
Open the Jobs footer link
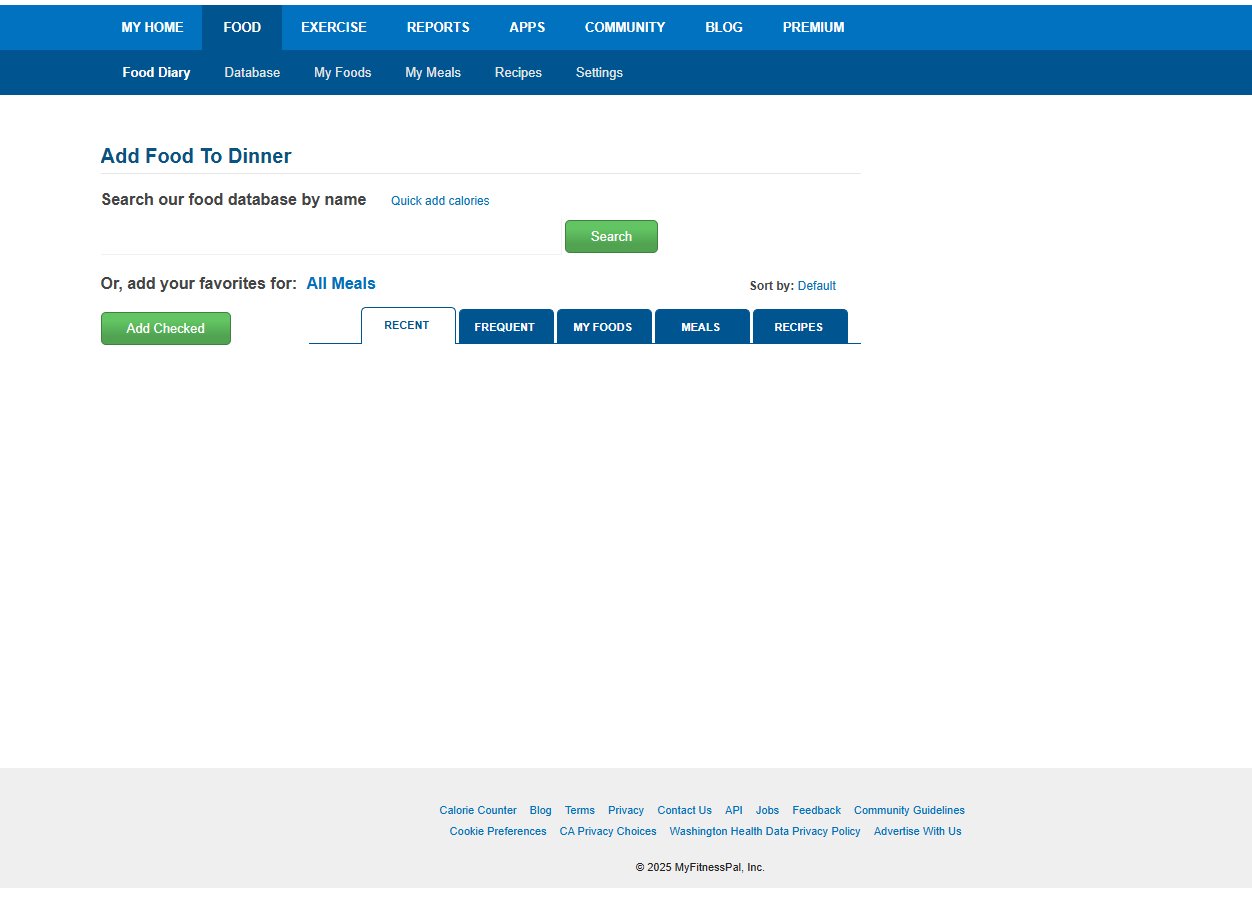coord(768,810)
